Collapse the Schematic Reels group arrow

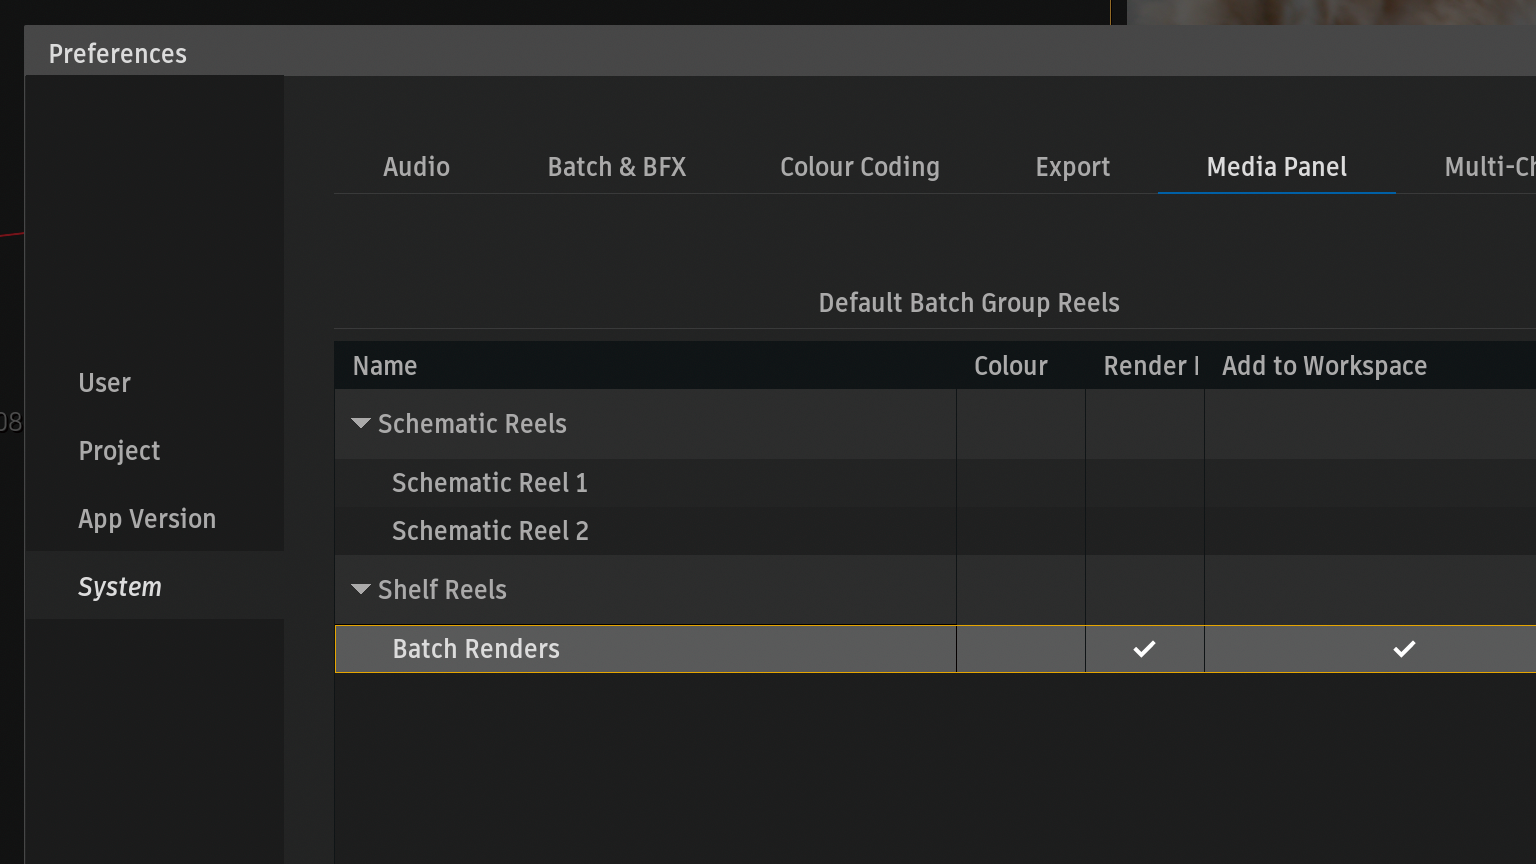361,424
